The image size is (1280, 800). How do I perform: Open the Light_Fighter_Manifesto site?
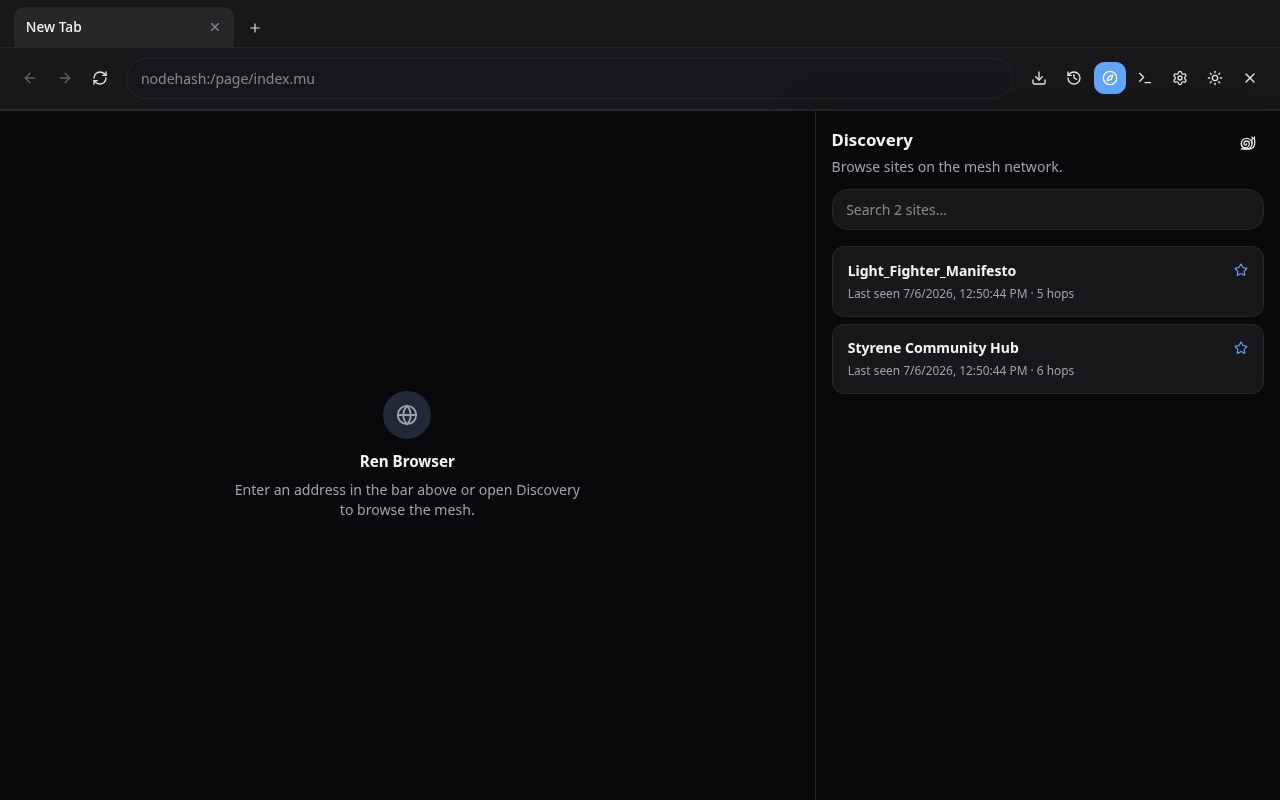pos(1048,281)
